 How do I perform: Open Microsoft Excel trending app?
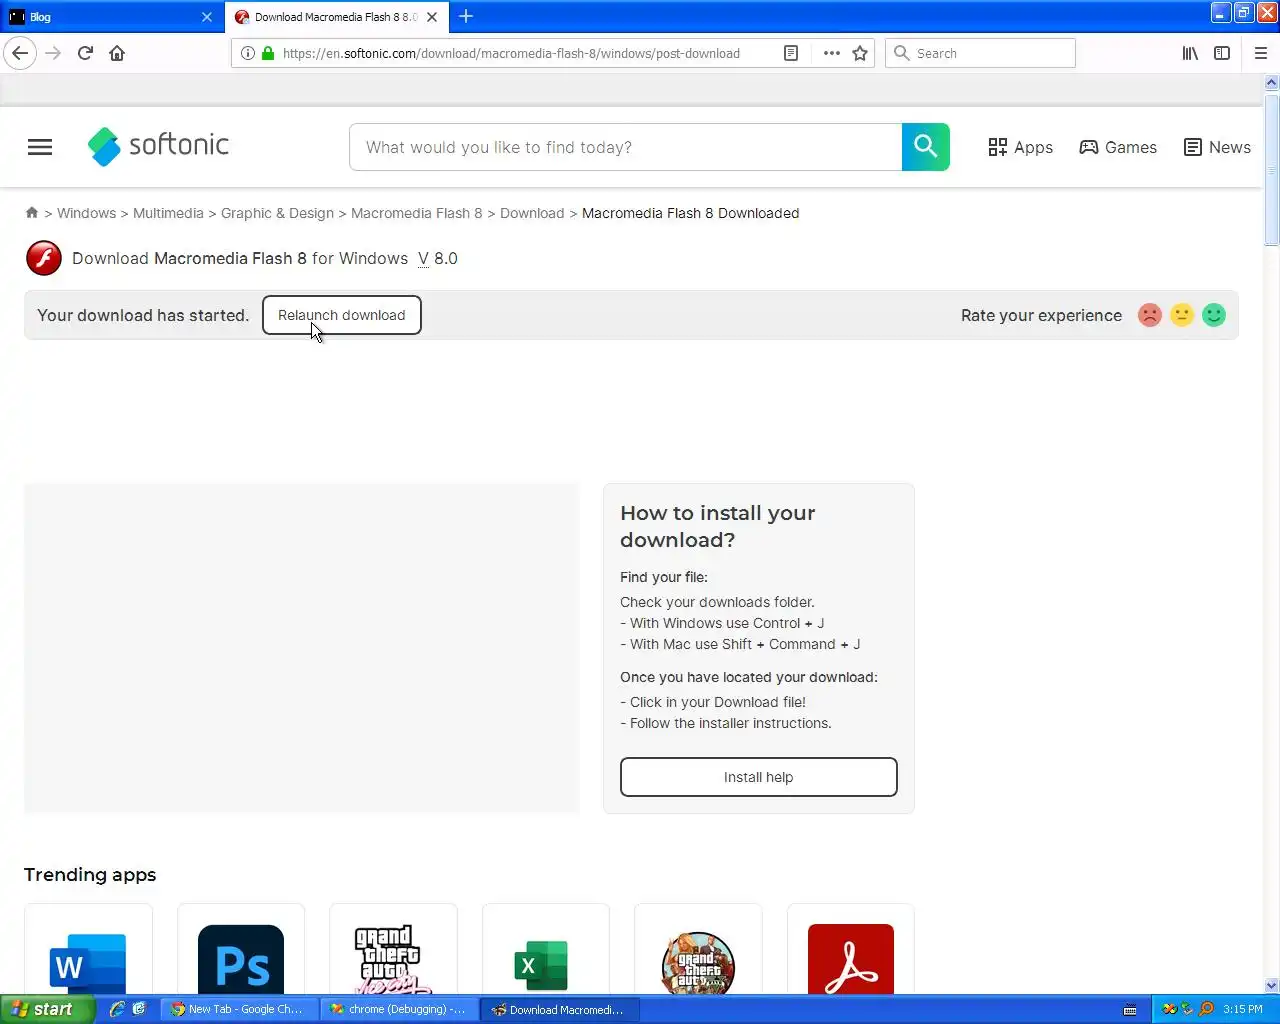point(546,950)
